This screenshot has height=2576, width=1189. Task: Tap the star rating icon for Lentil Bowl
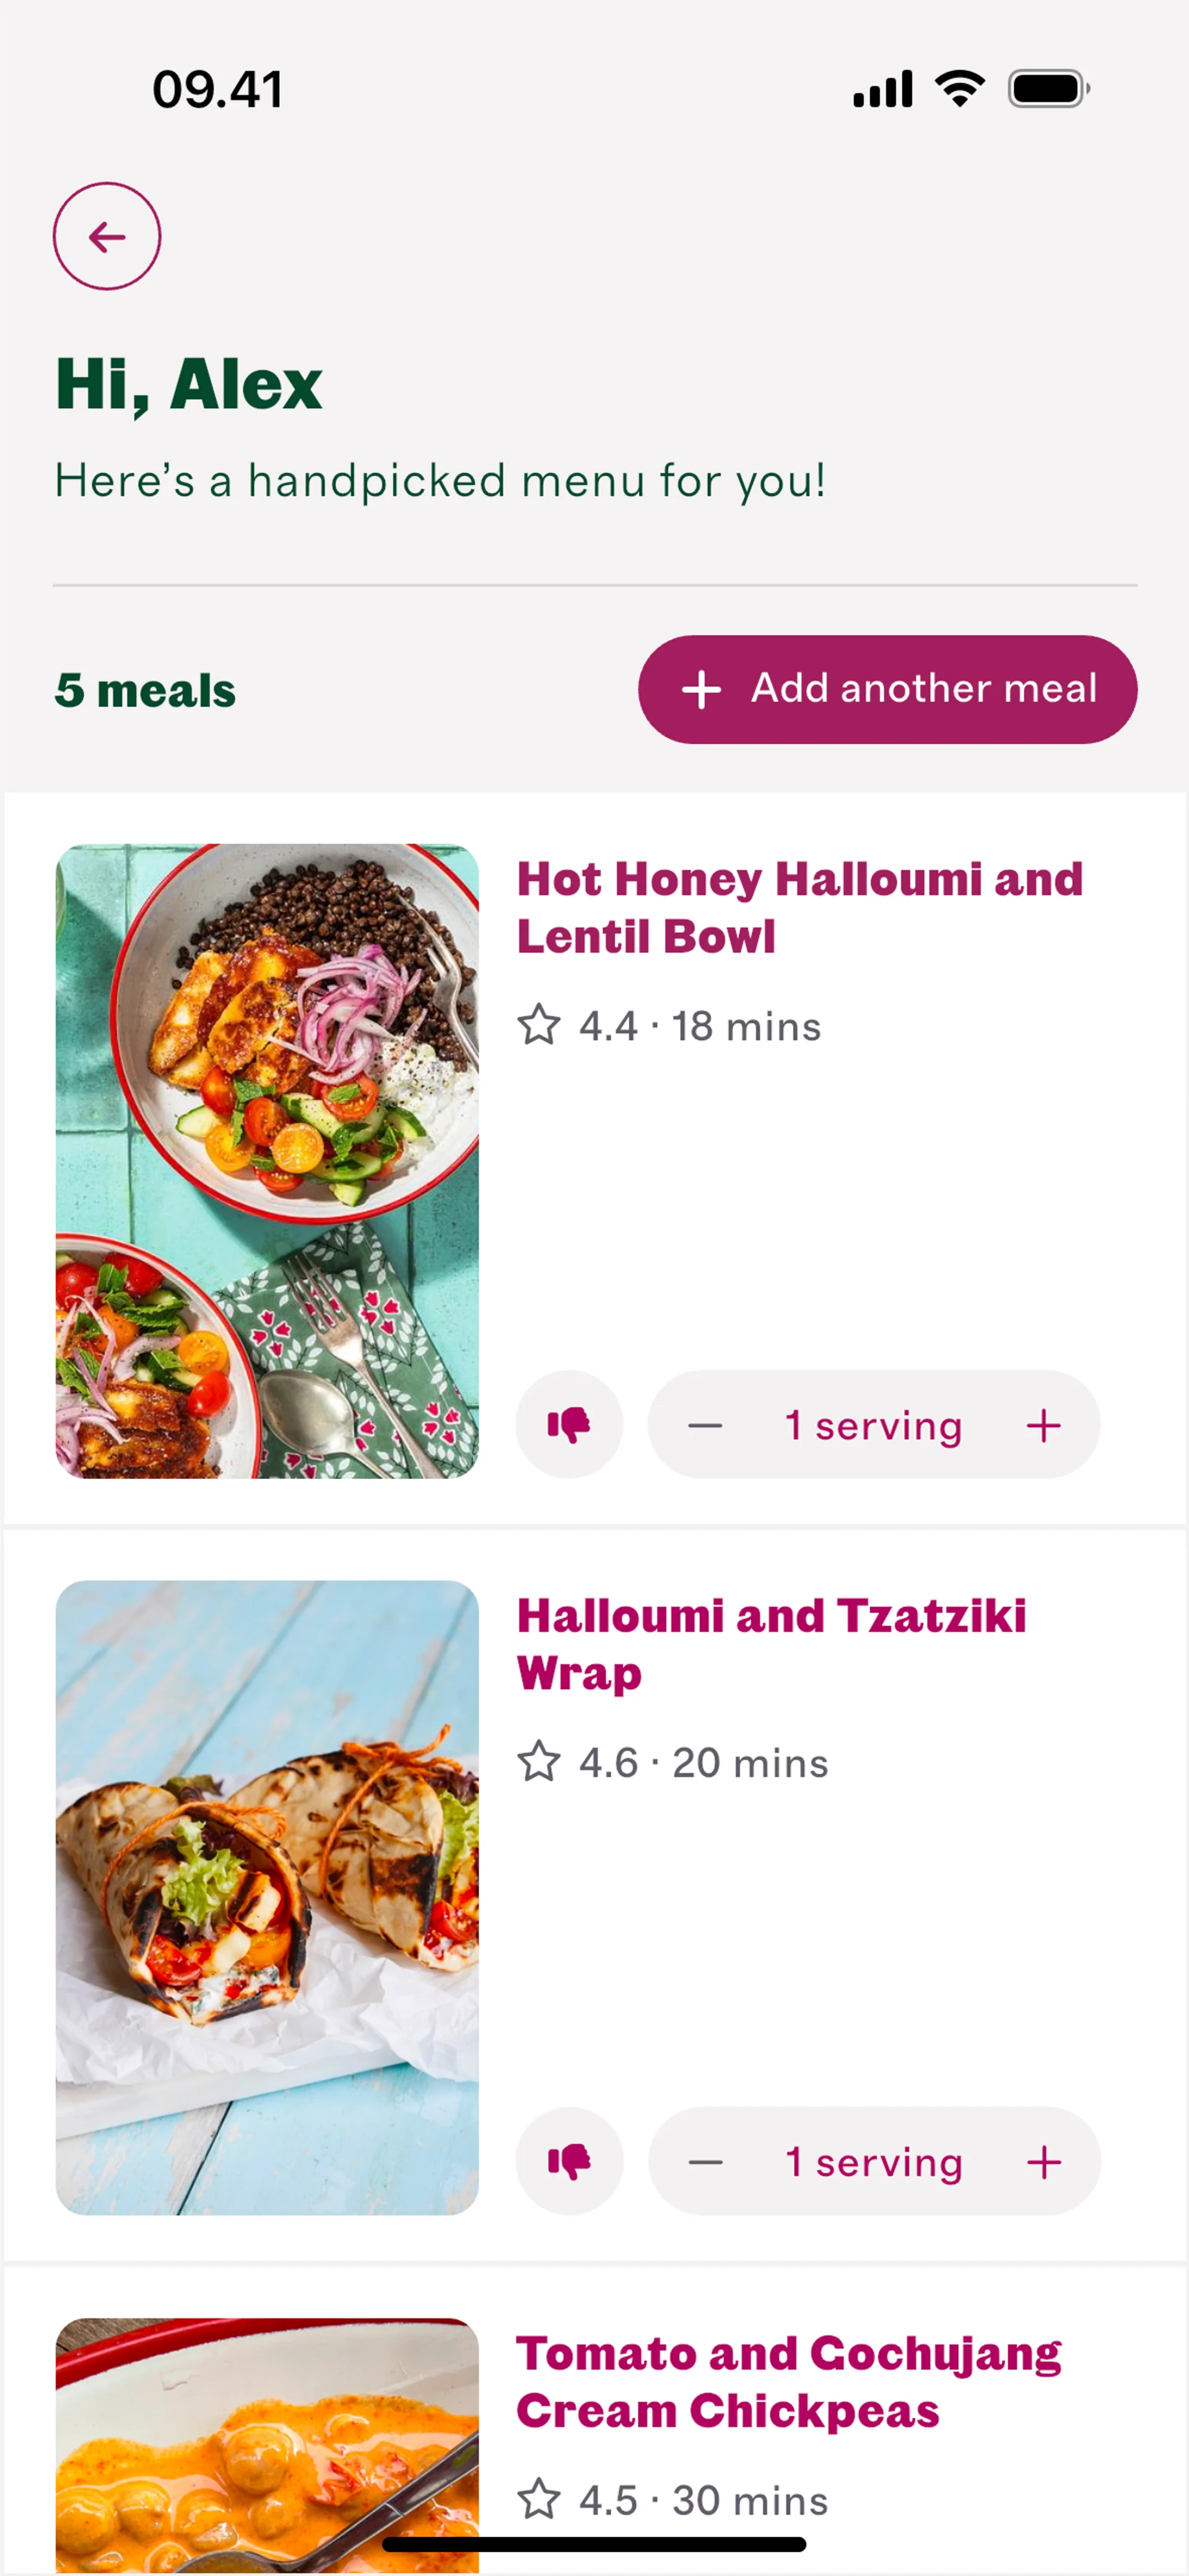coord(539,1025)
